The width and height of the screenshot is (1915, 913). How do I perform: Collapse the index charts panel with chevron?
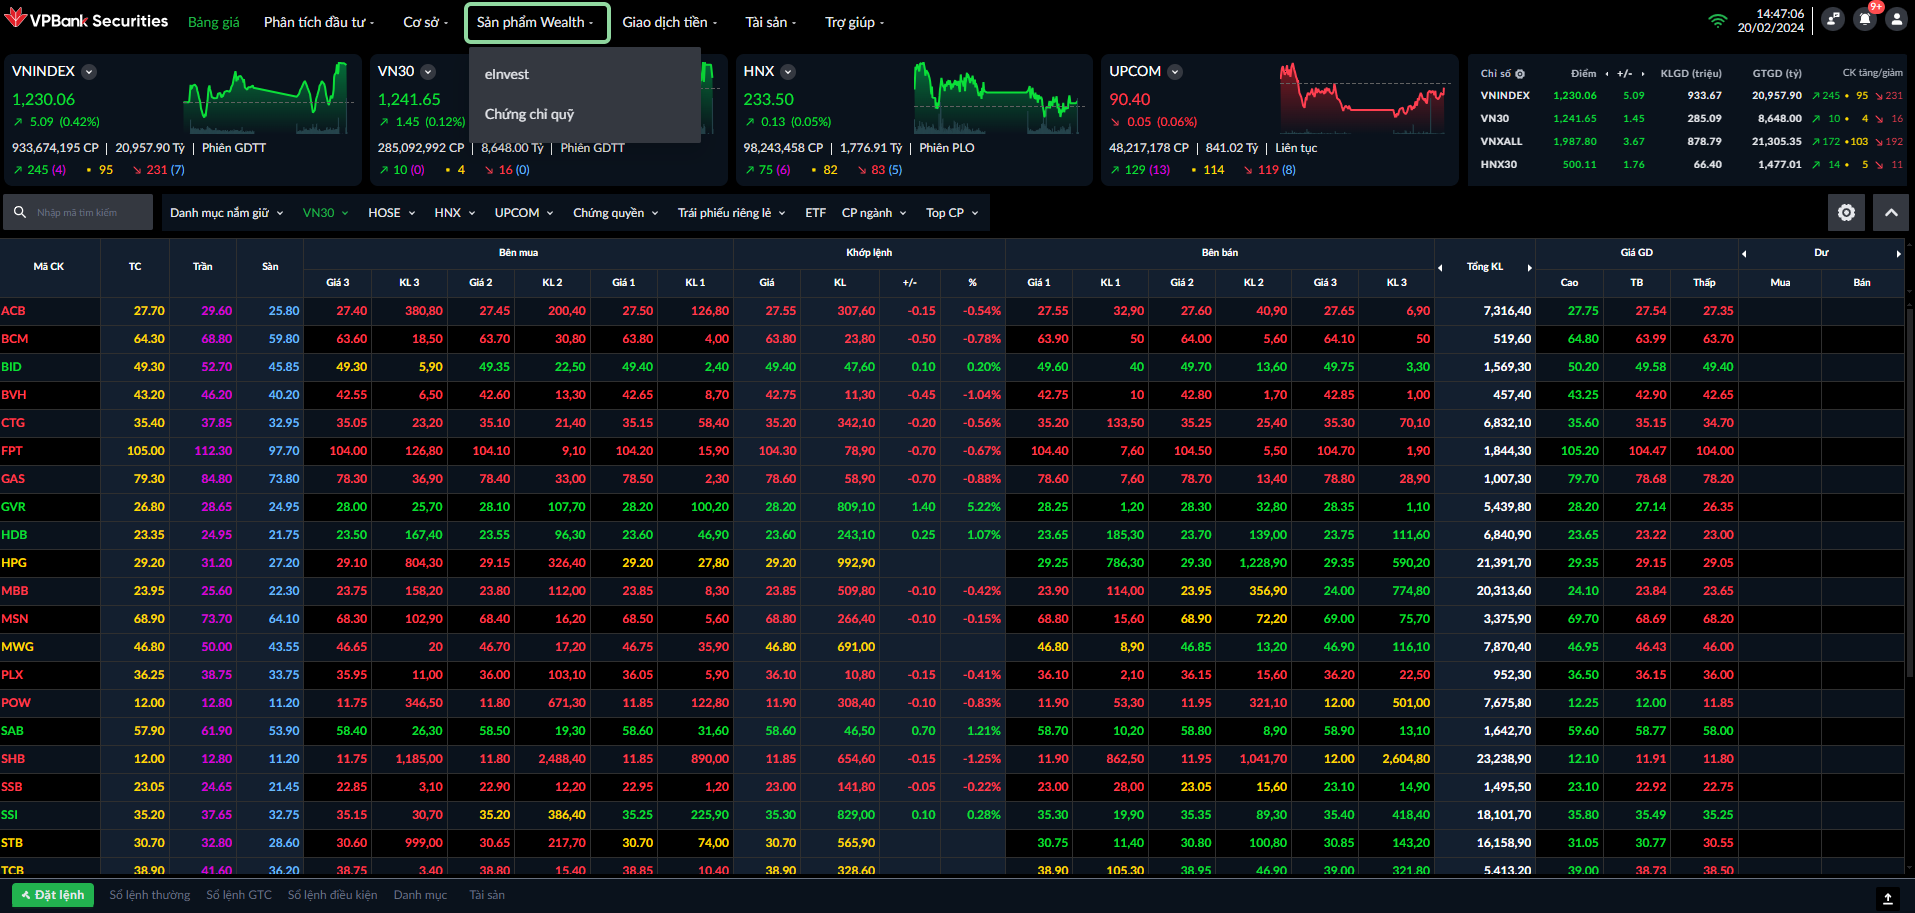(1890, 212)
